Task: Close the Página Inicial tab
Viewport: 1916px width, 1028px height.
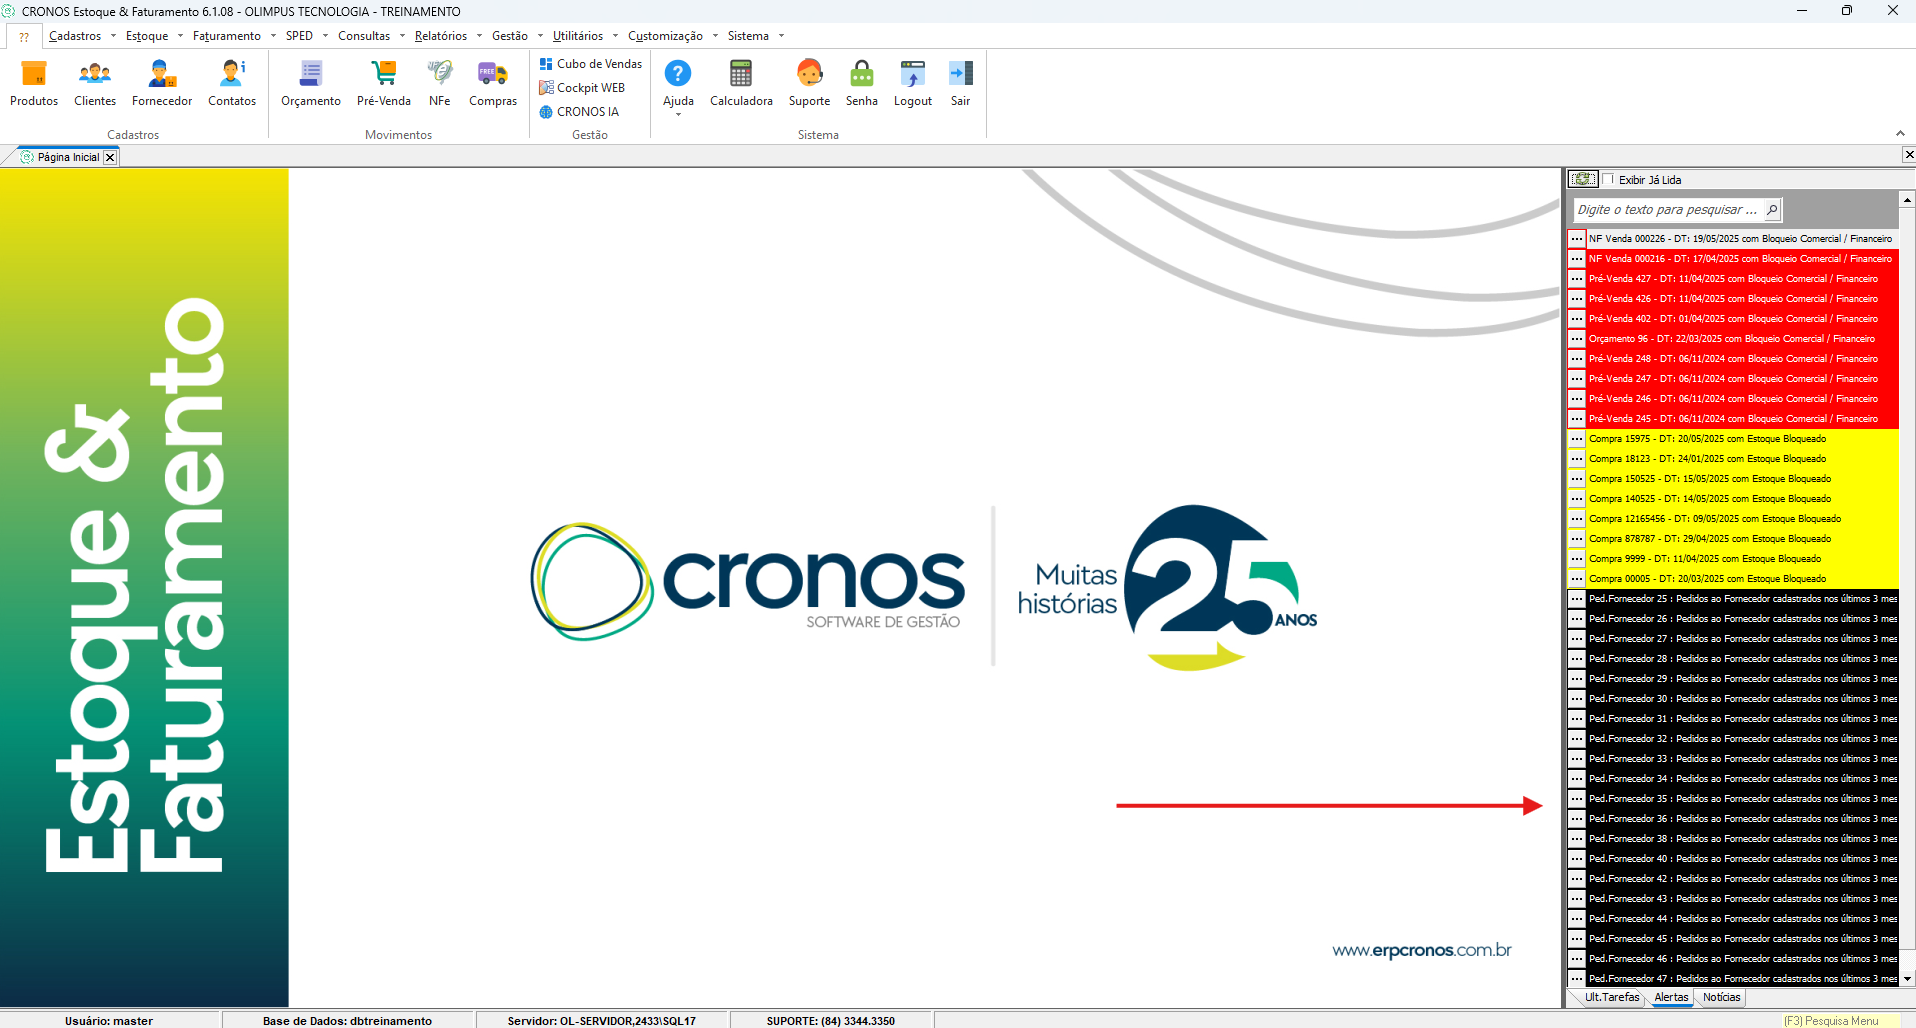Action: click(110, 157)
